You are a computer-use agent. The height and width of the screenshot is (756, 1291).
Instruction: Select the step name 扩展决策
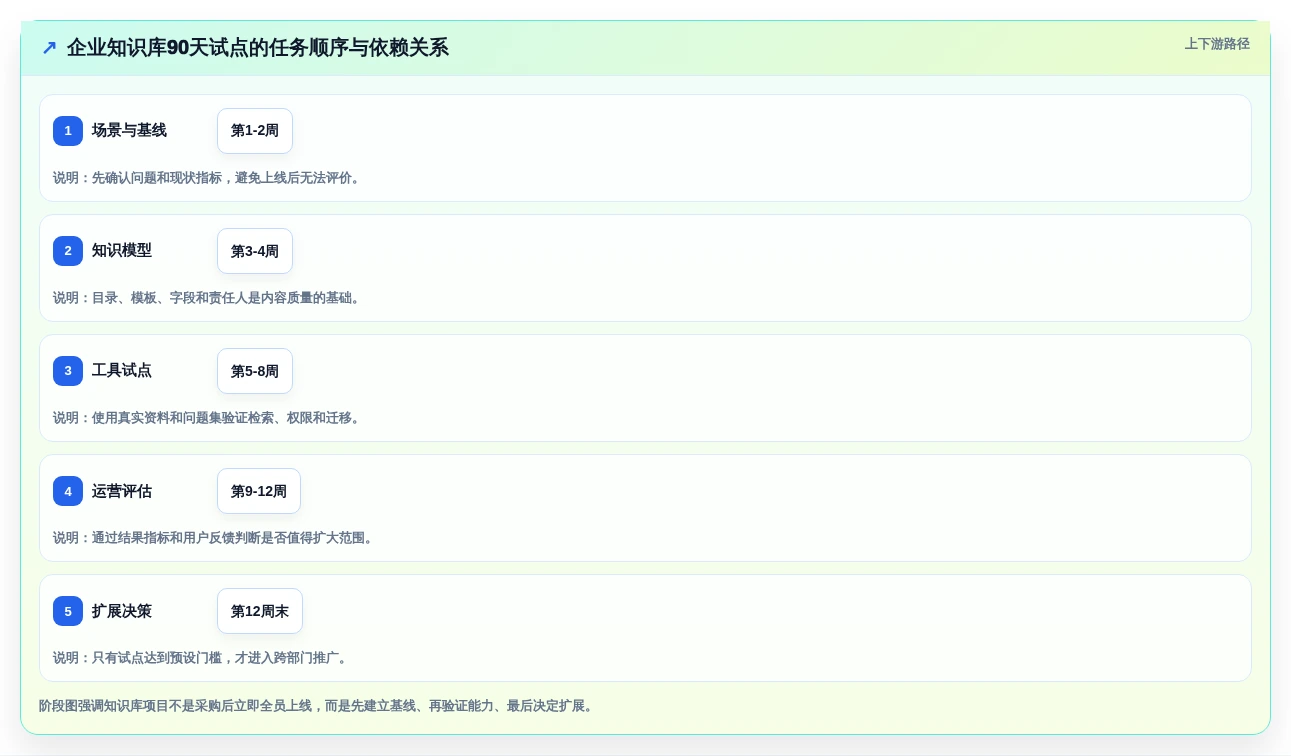click(122, 611)
